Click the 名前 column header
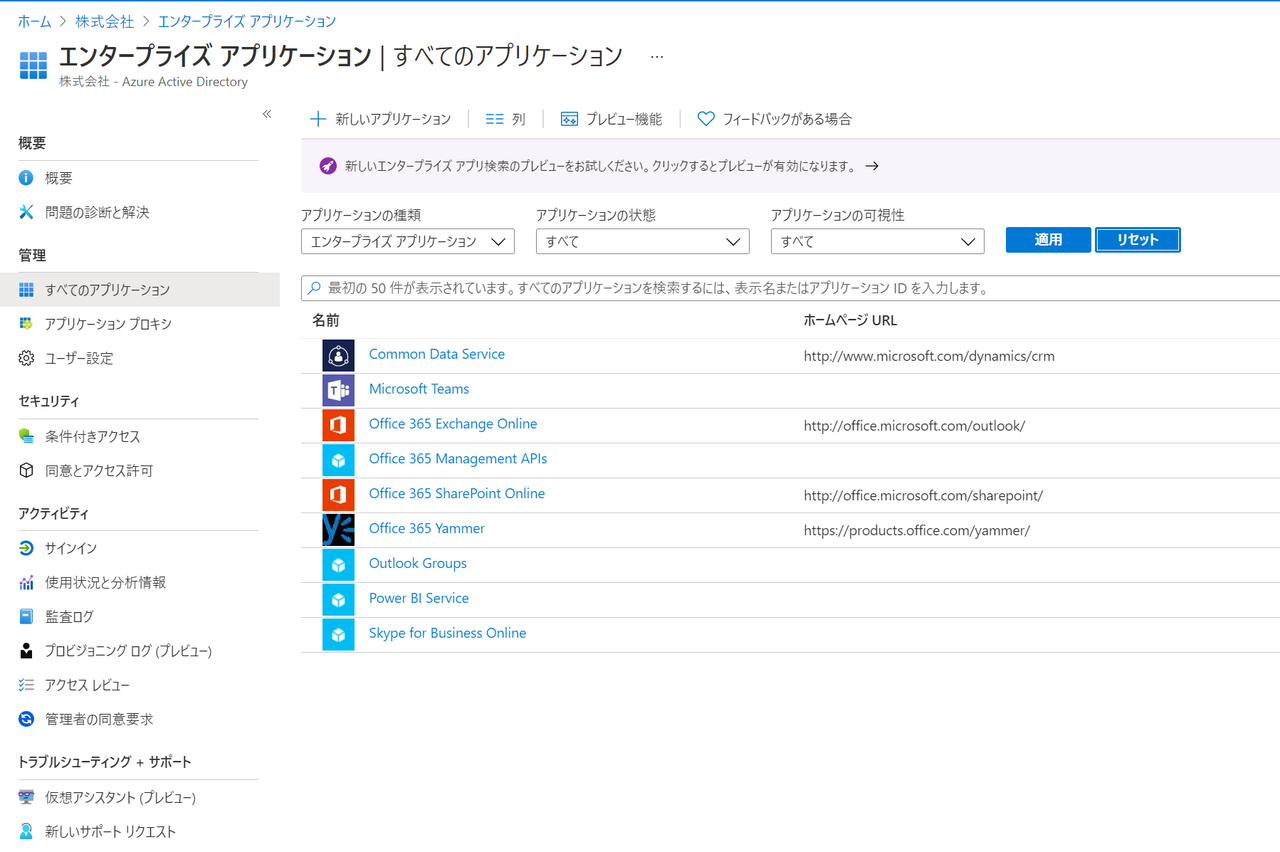Viewport: 1280px width, 852px height. [326, 321]
